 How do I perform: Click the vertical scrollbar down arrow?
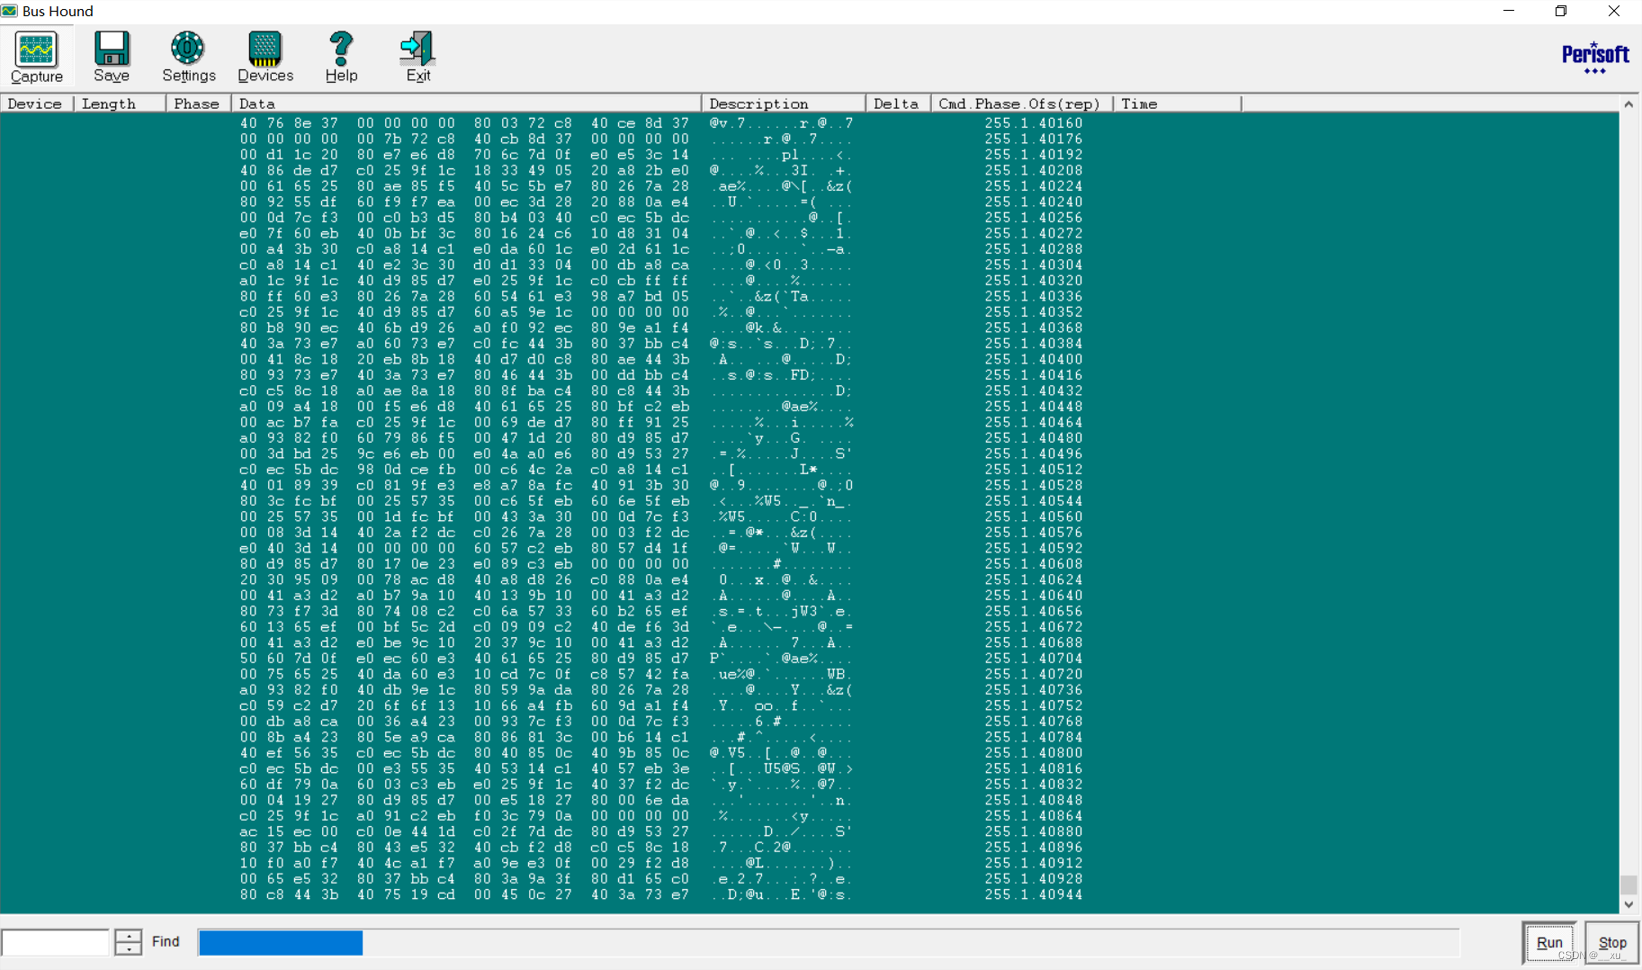(x=1629, y=904)
